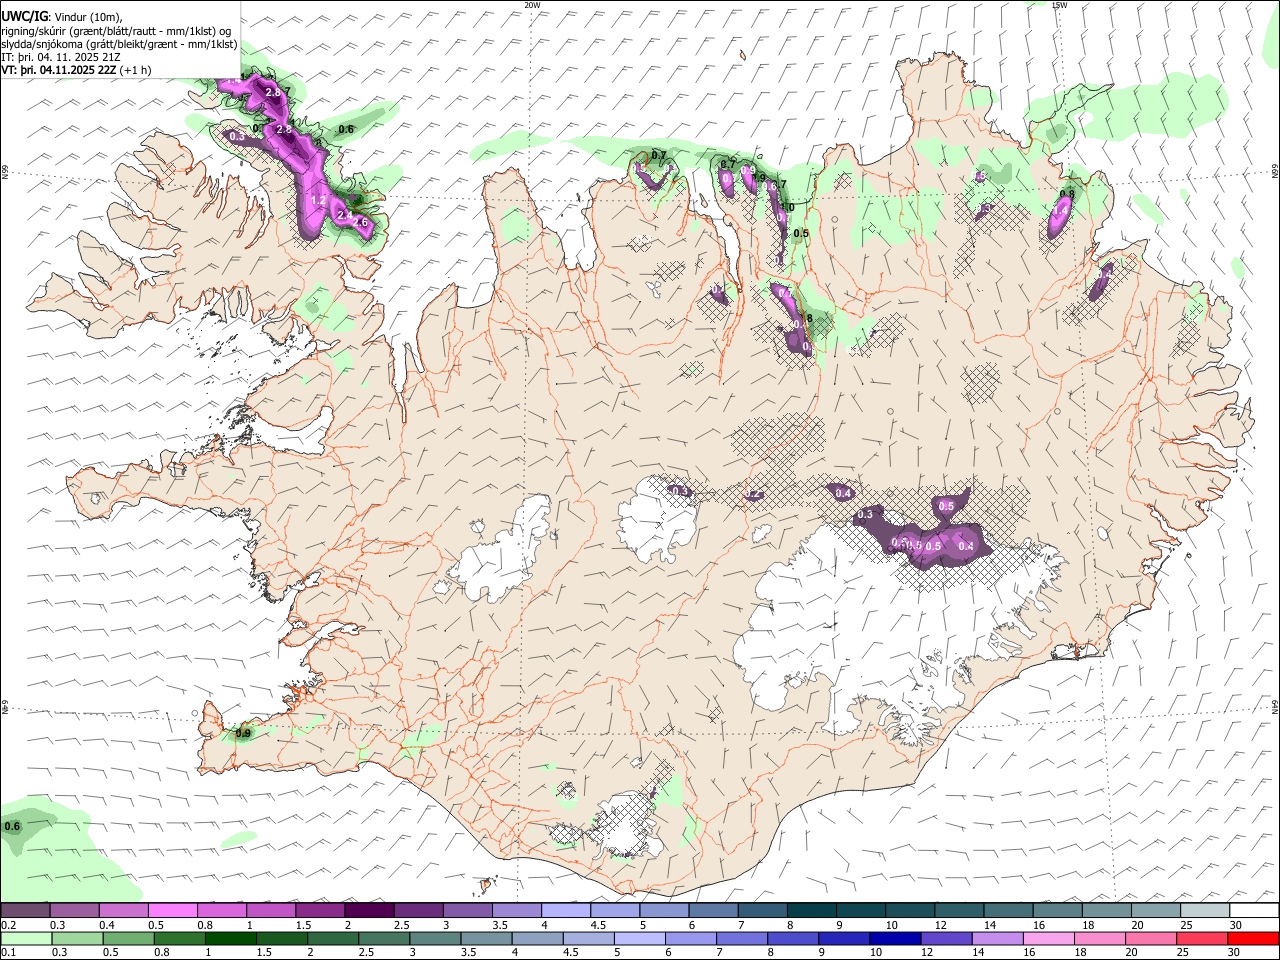This screenshot has height=960, width=1280.
Task: Select the 'Vindur (10m)' legend text
Action: 88,16
